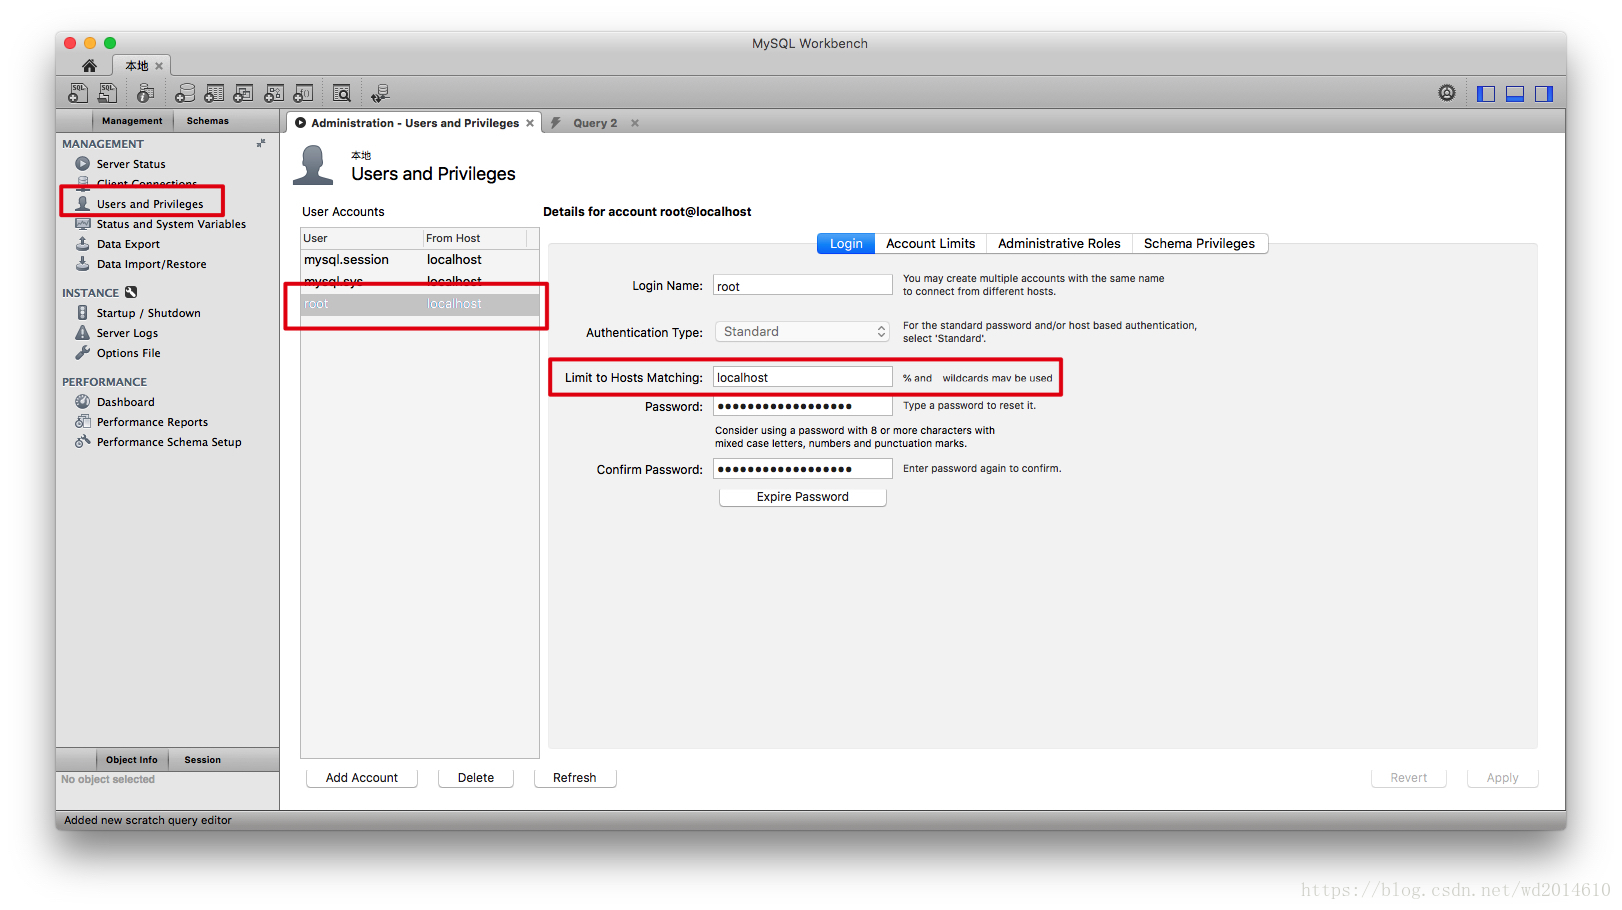Sort accounts by From Host header
1622x910 pixels.
(x=475, y=238)
